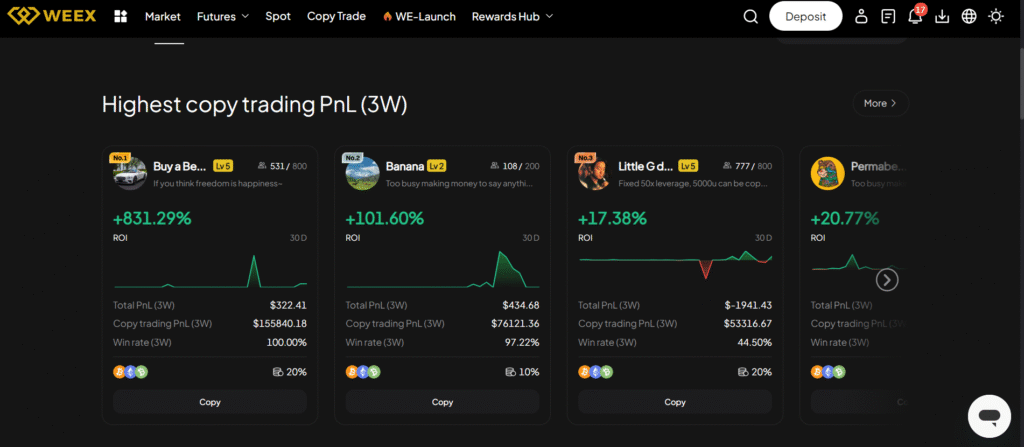The width and height of the screenshot is (1024, 447).
Task: Click the WE-Launch flame icon
Action: tap(387, 16)
